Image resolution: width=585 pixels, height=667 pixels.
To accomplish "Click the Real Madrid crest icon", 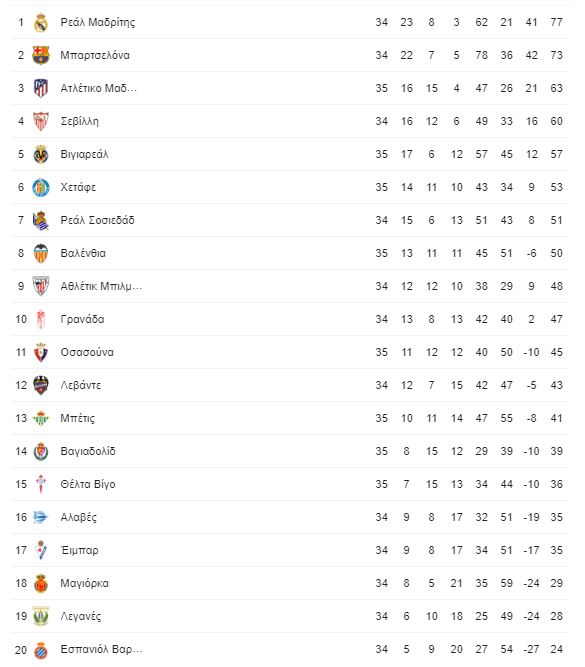I will (41, 23).
